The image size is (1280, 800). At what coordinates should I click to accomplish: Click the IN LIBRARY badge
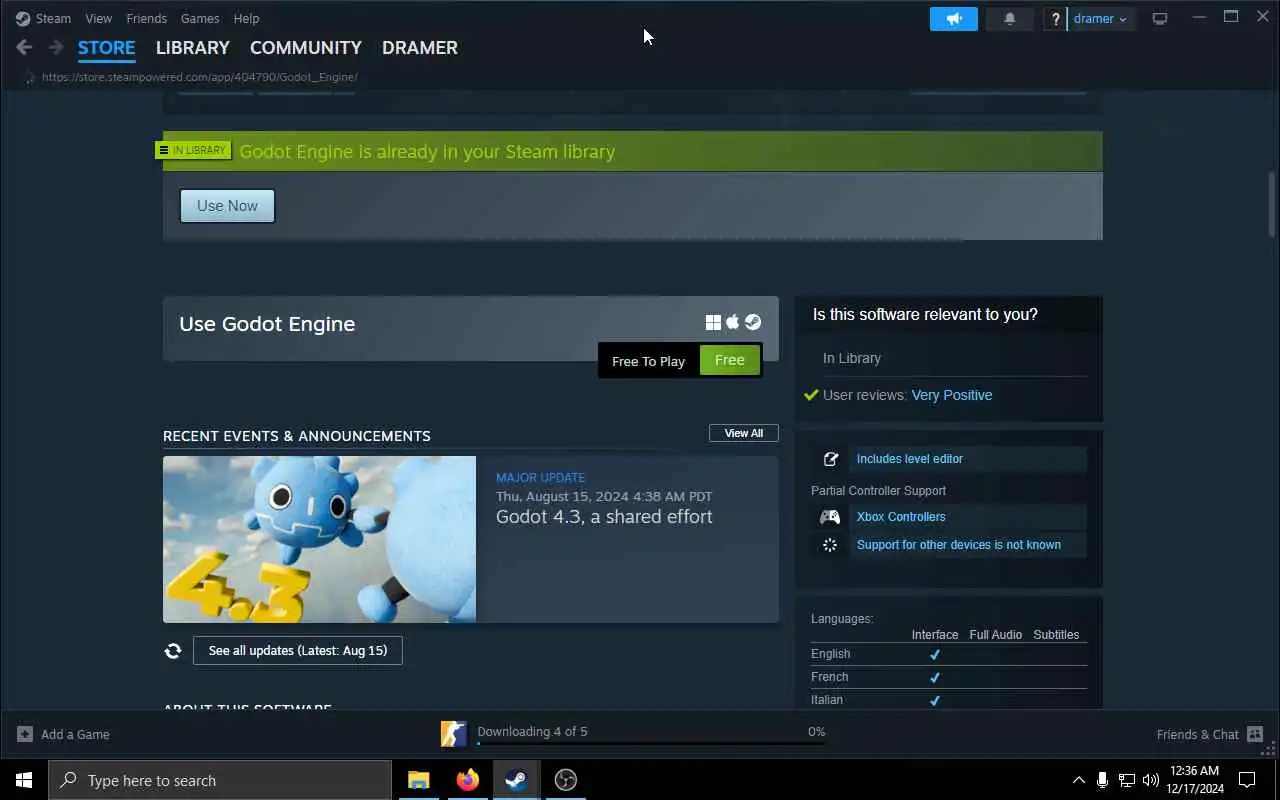193,150
